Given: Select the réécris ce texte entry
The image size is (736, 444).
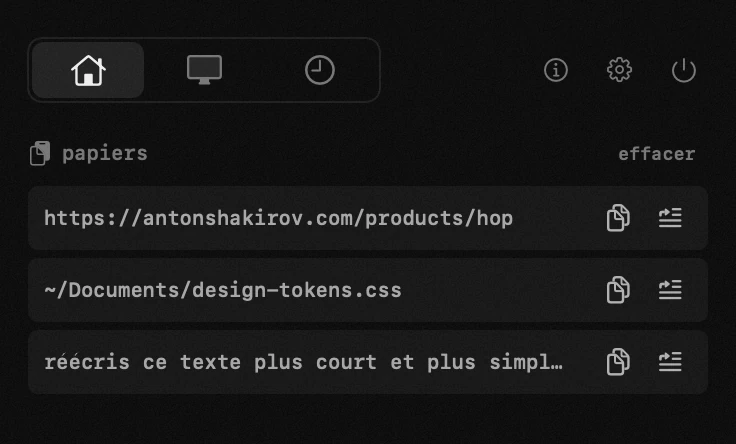Looking at the screenshot, I should click(x=368, y=362).
